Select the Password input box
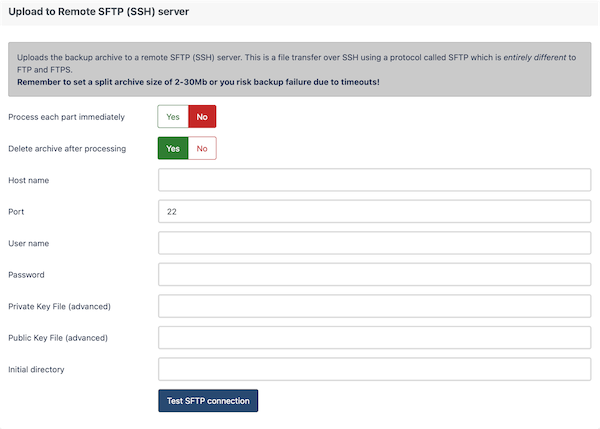The width and height of the screenshot is (600, 429). 374,274
